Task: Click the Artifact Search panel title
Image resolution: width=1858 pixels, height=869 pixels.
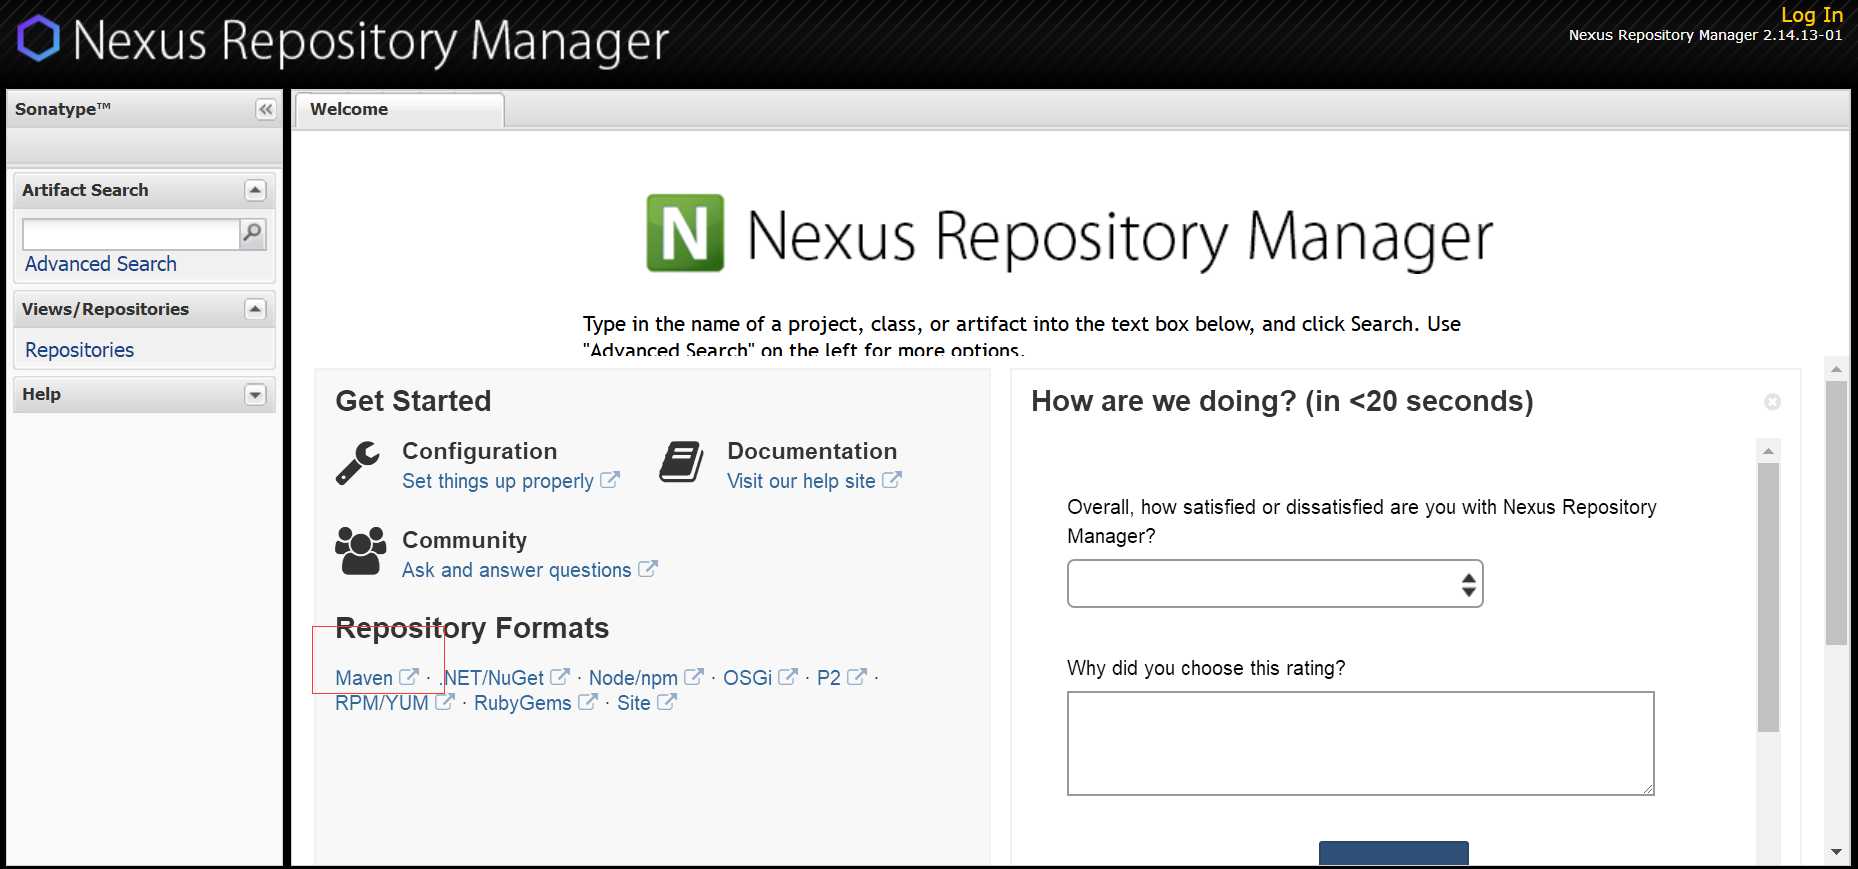Action: 85,190
